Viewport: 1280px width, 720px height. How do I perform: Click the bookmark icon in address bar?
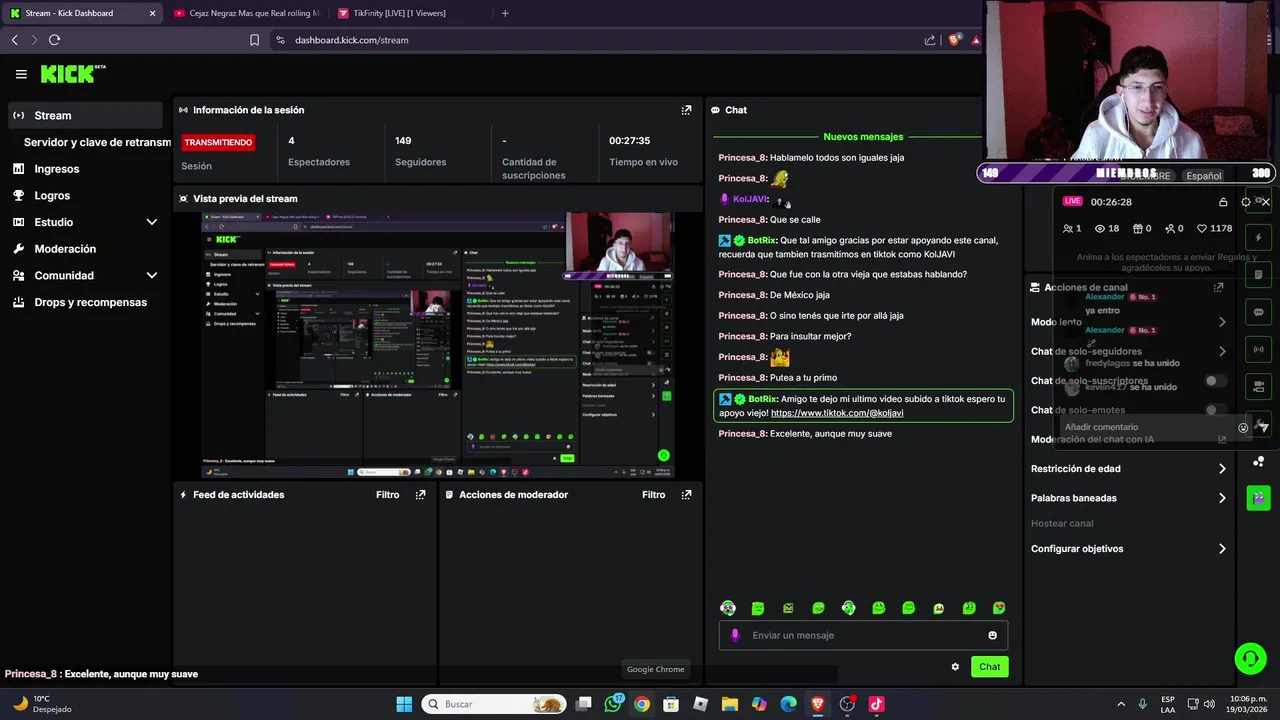[254, 40]
